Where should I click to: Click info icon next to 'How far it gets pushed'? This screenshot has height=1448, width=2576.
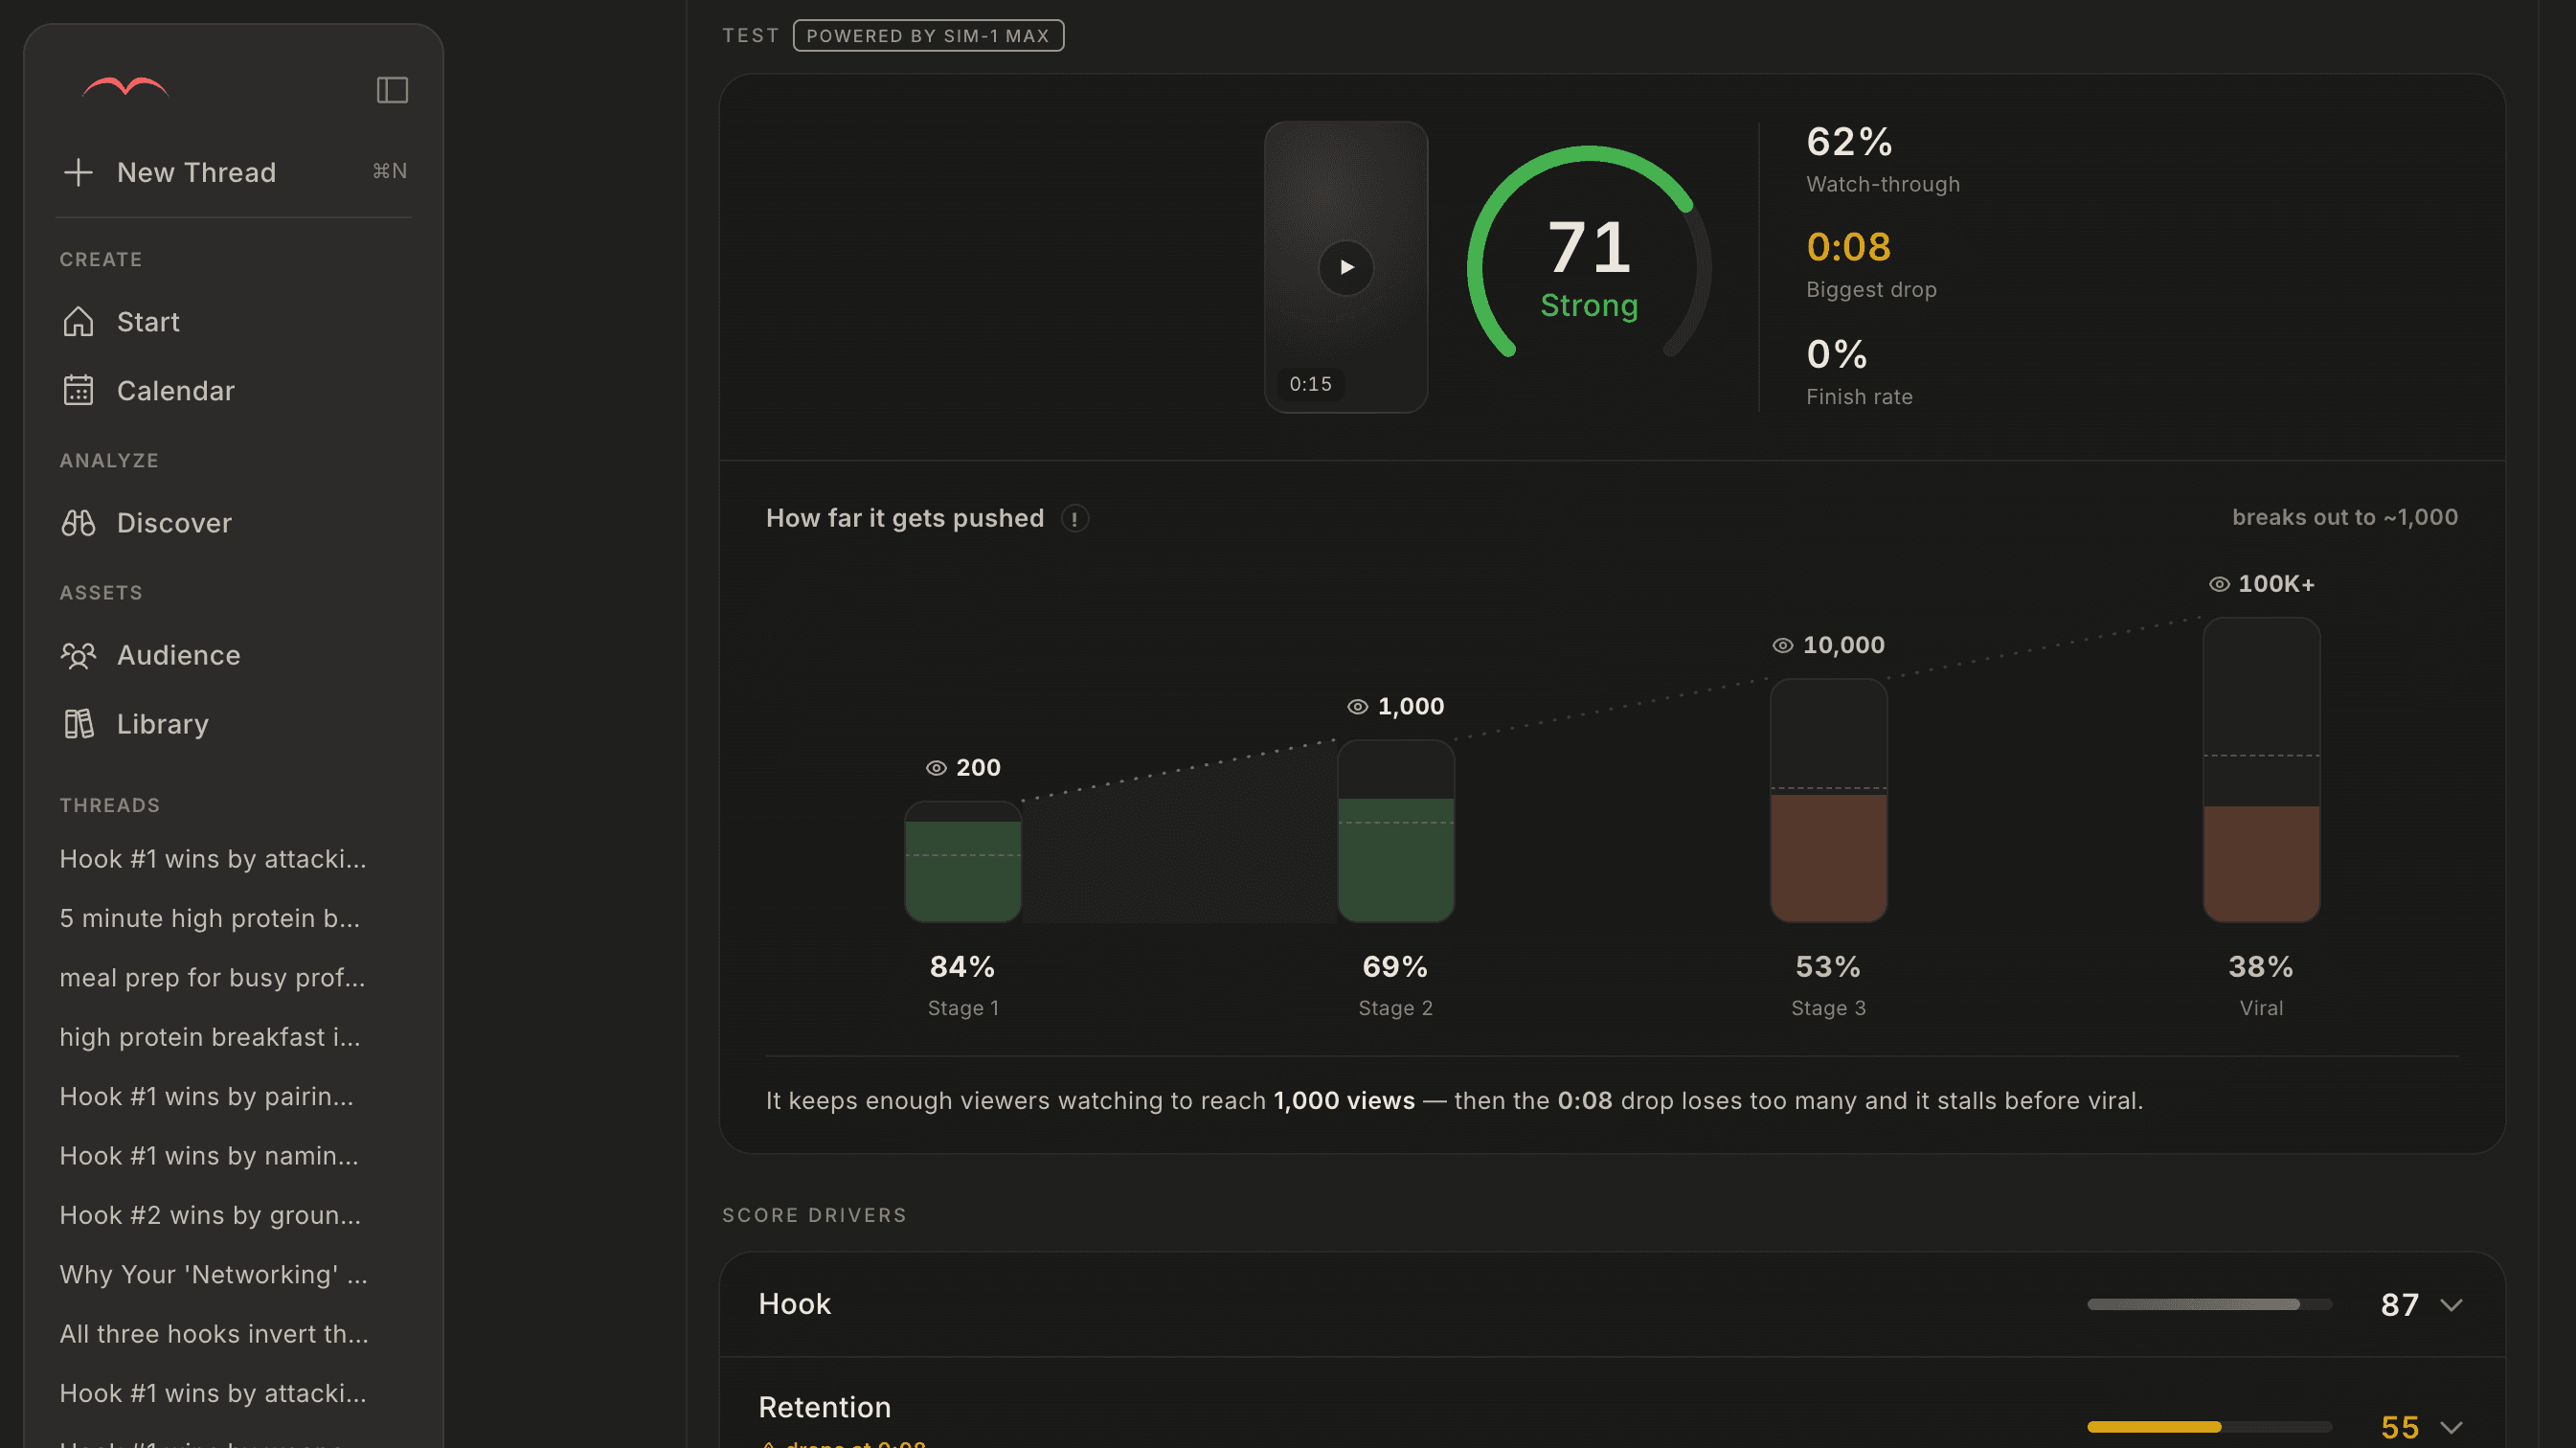click(1075, 518)
